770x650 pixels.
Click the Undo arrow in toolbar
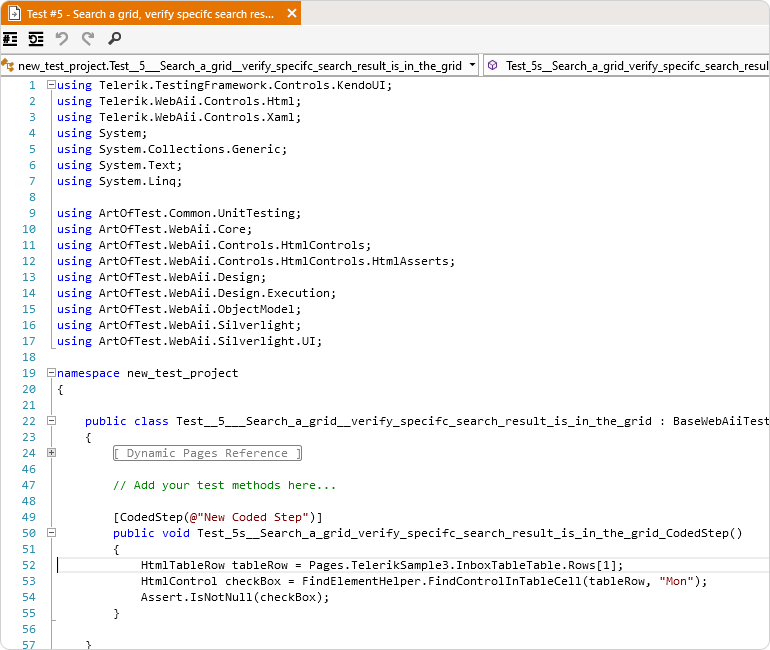pyautogui.click(x=62, y=39)
